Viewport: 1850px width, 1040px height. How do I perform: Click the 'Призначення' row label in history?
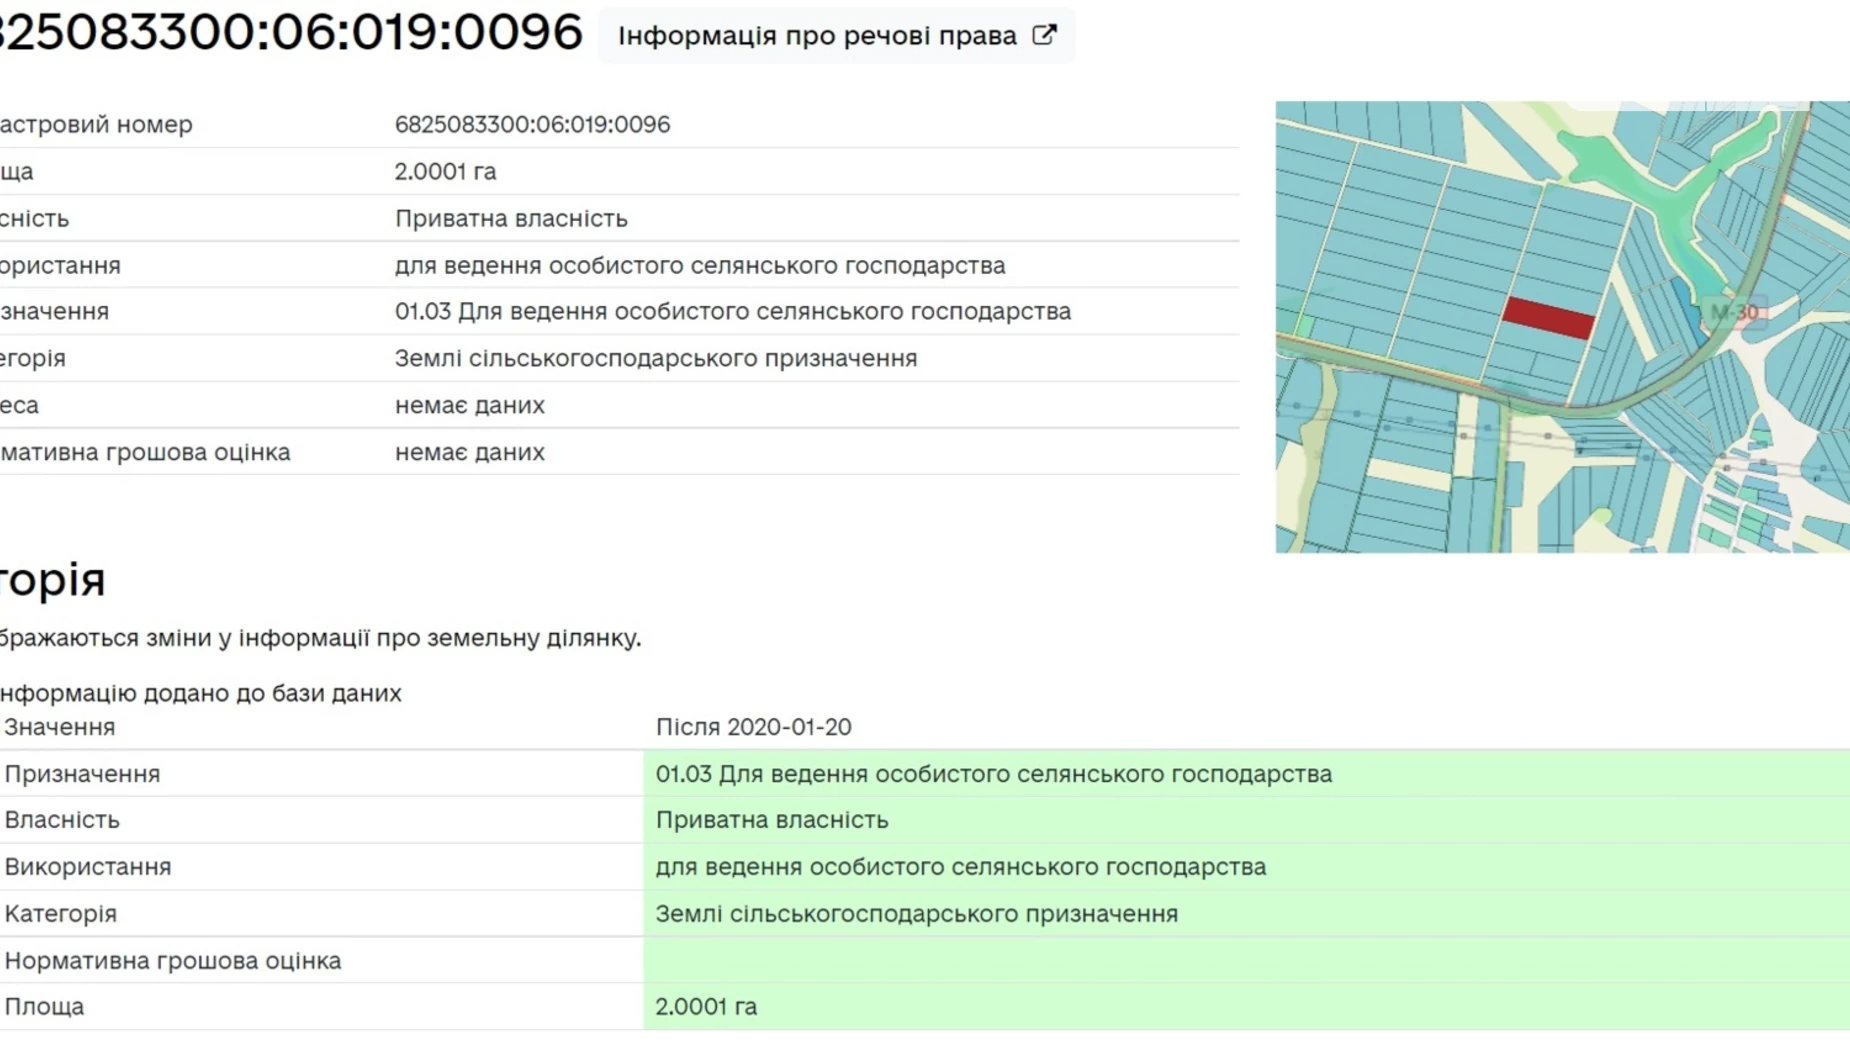pyautogui.click(x=82, y=775)
